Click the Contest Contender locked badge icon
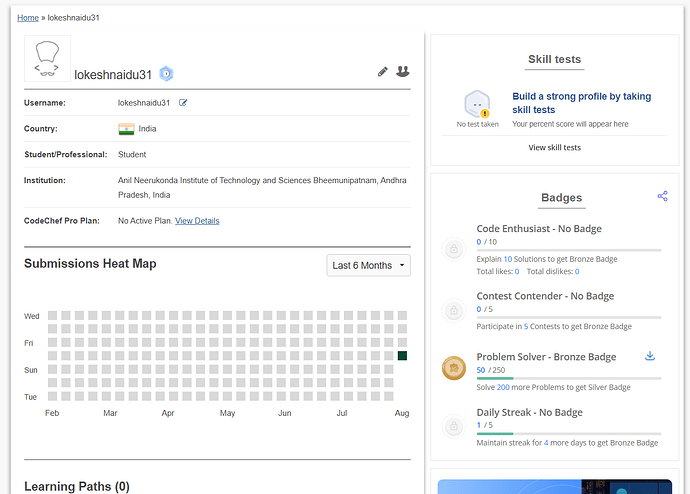Screen dimensions: 690x494 454,311
